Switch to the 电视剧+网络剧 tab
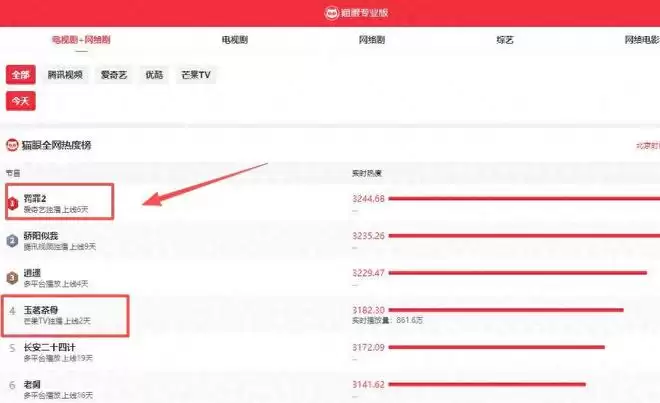The image size is (660, 403). click(x=82, y=40)
